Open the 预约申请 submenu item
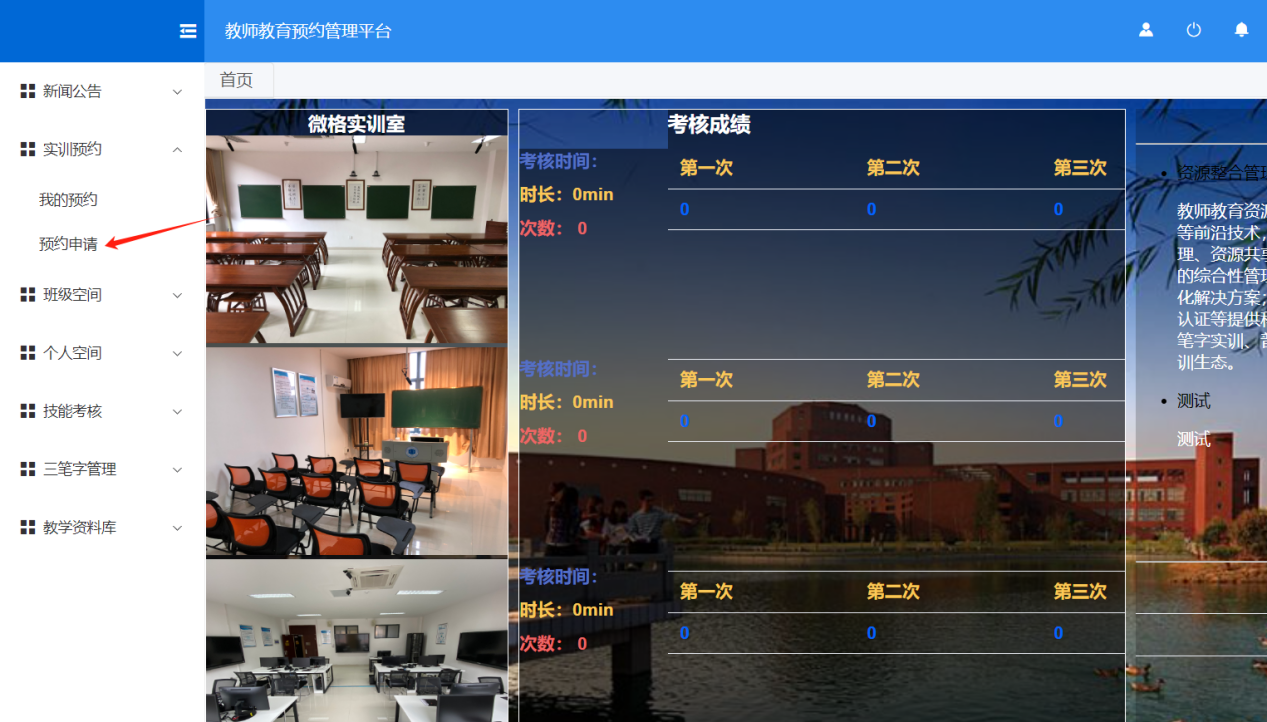 point(68,244)
